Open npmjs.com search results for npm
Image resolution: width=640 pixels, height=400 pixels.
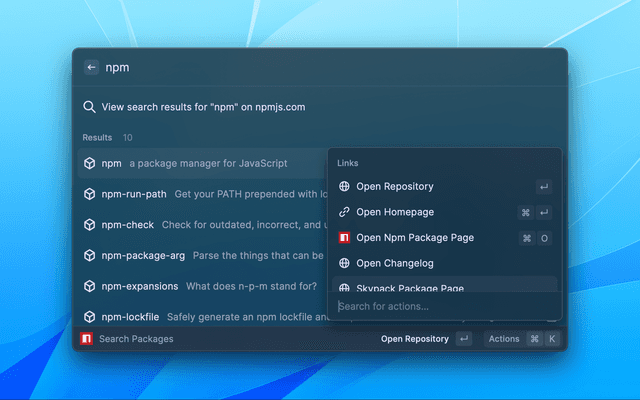[203, 107]
